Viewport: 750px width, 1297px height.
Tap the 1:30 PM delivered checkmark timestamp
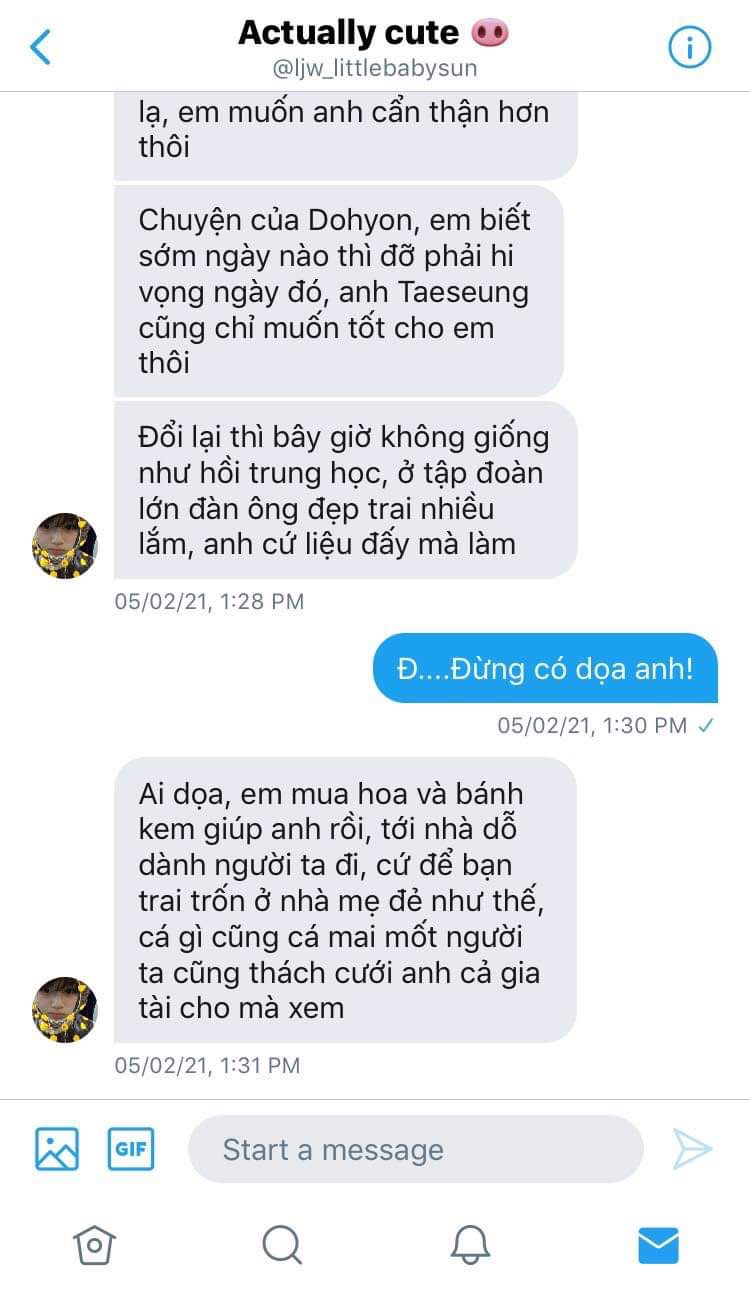coord(606,726)
